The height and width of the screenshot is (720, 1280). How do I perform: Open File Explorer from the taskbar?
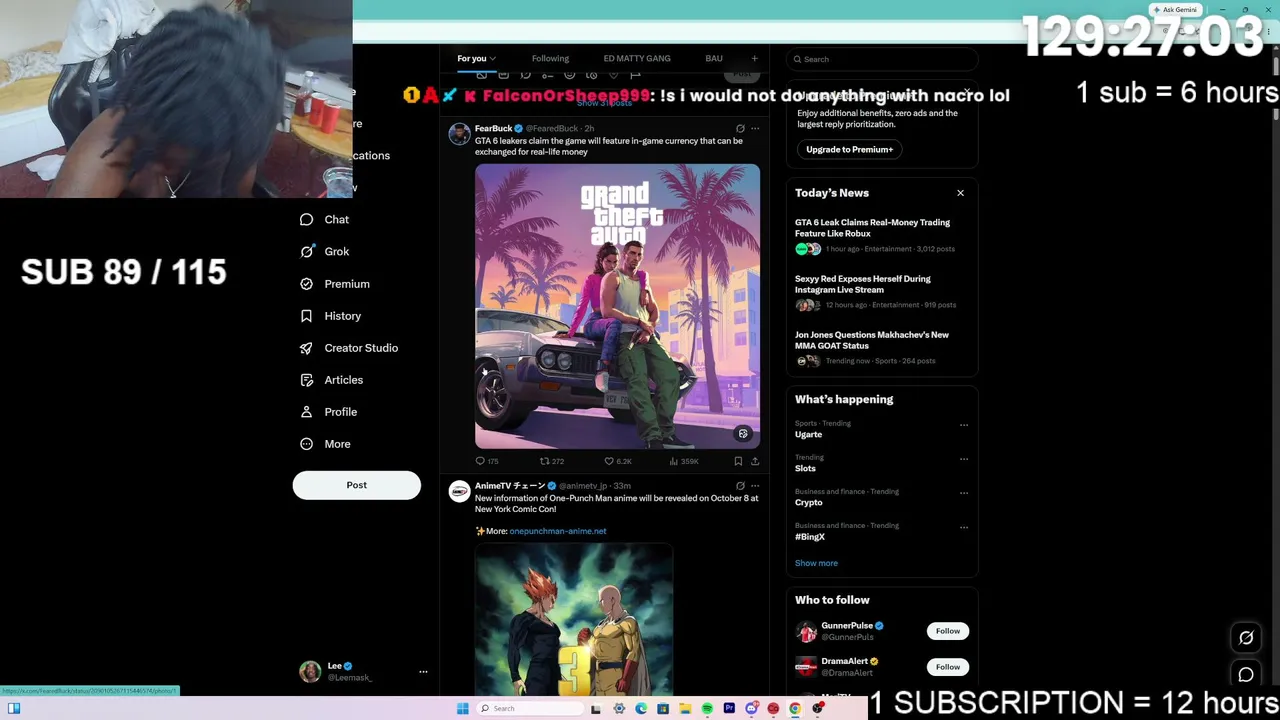coord(685,709)
